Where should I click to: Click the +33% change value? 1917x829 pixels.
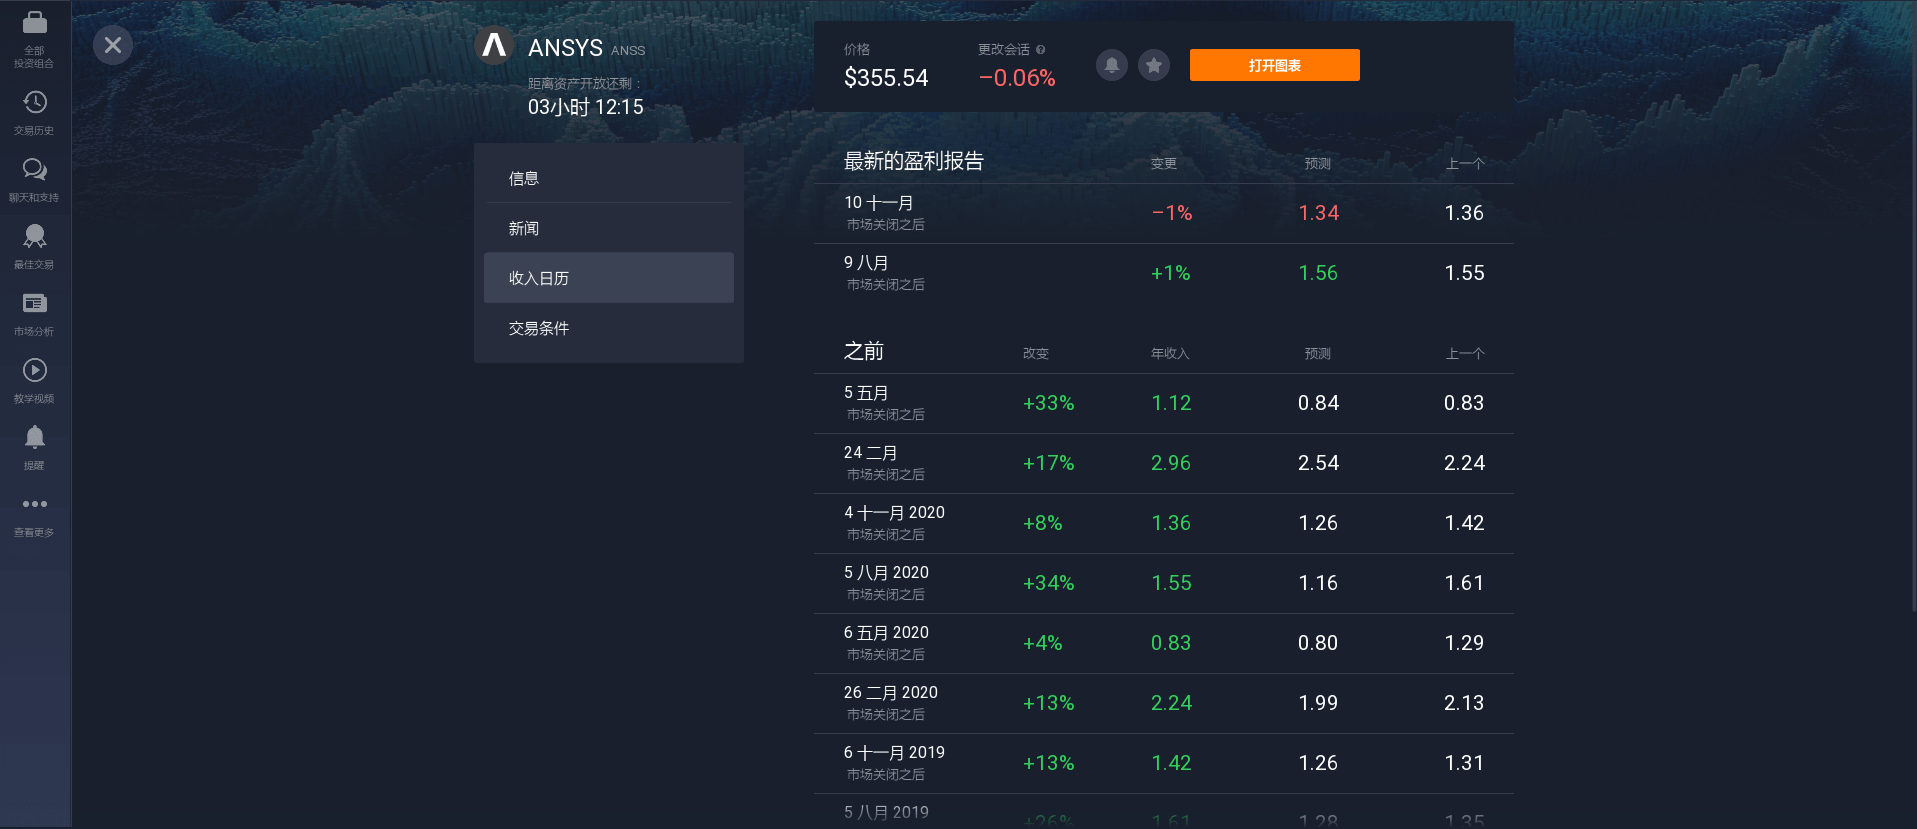click(1048, 403)
